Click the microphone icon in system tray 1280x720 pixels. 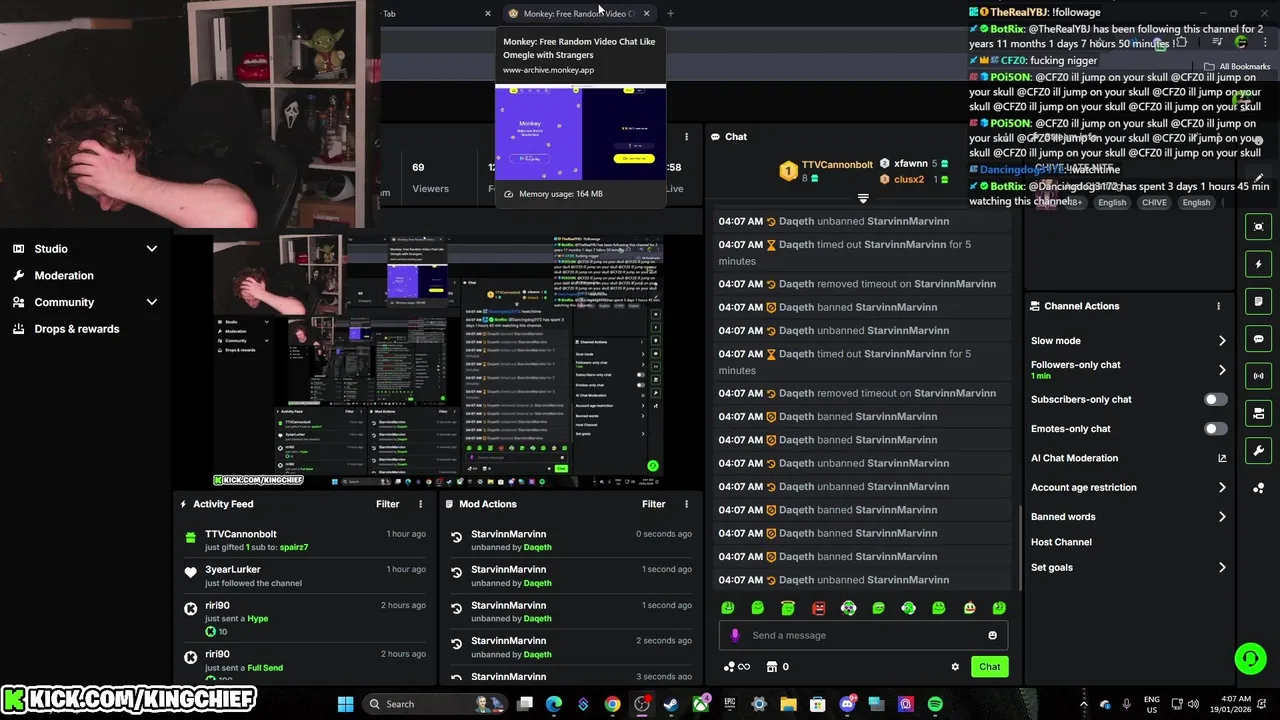coord(1126,704)
